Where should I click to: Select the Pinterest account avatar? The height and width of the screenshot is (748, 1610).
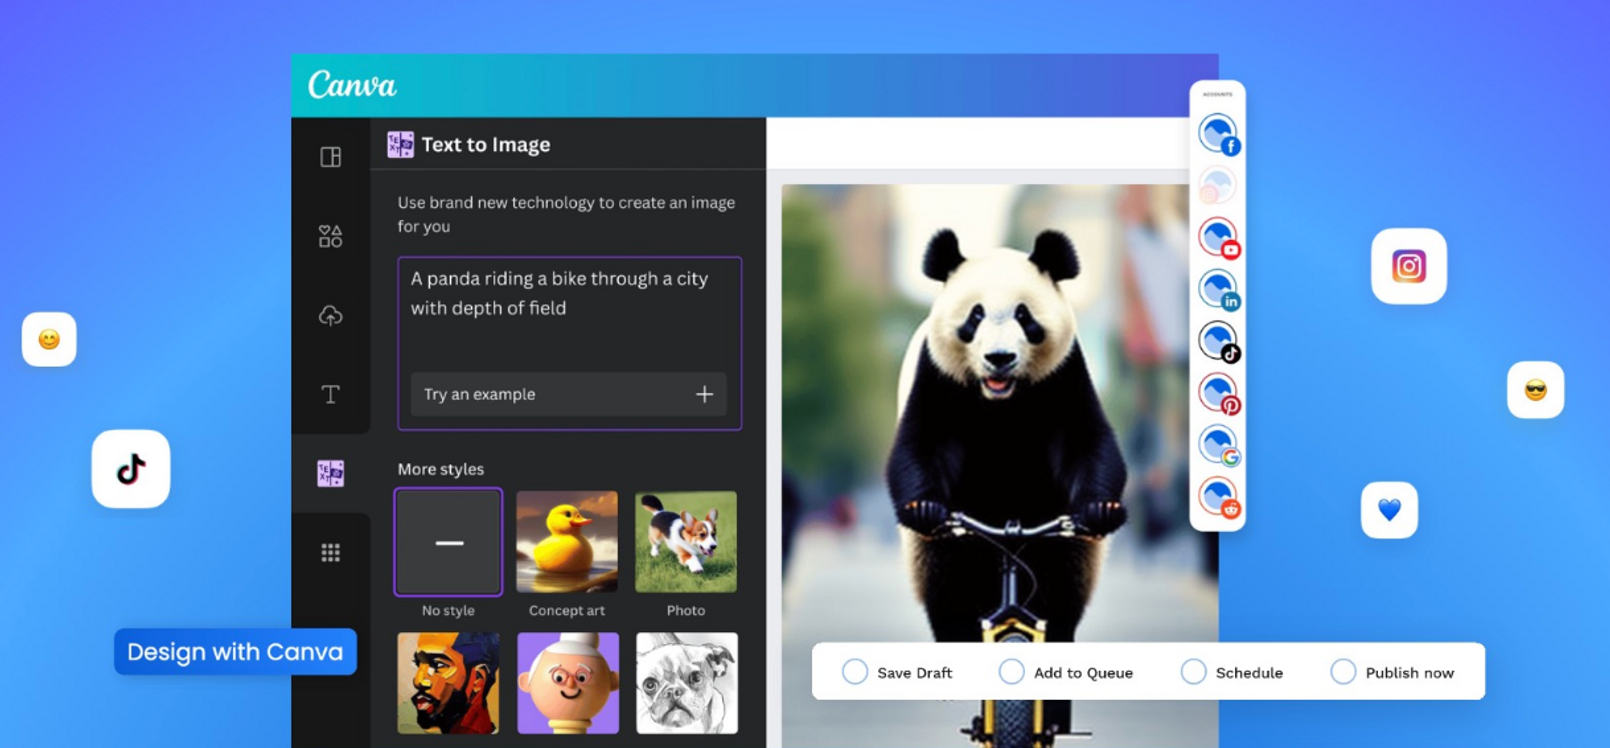1219,394
